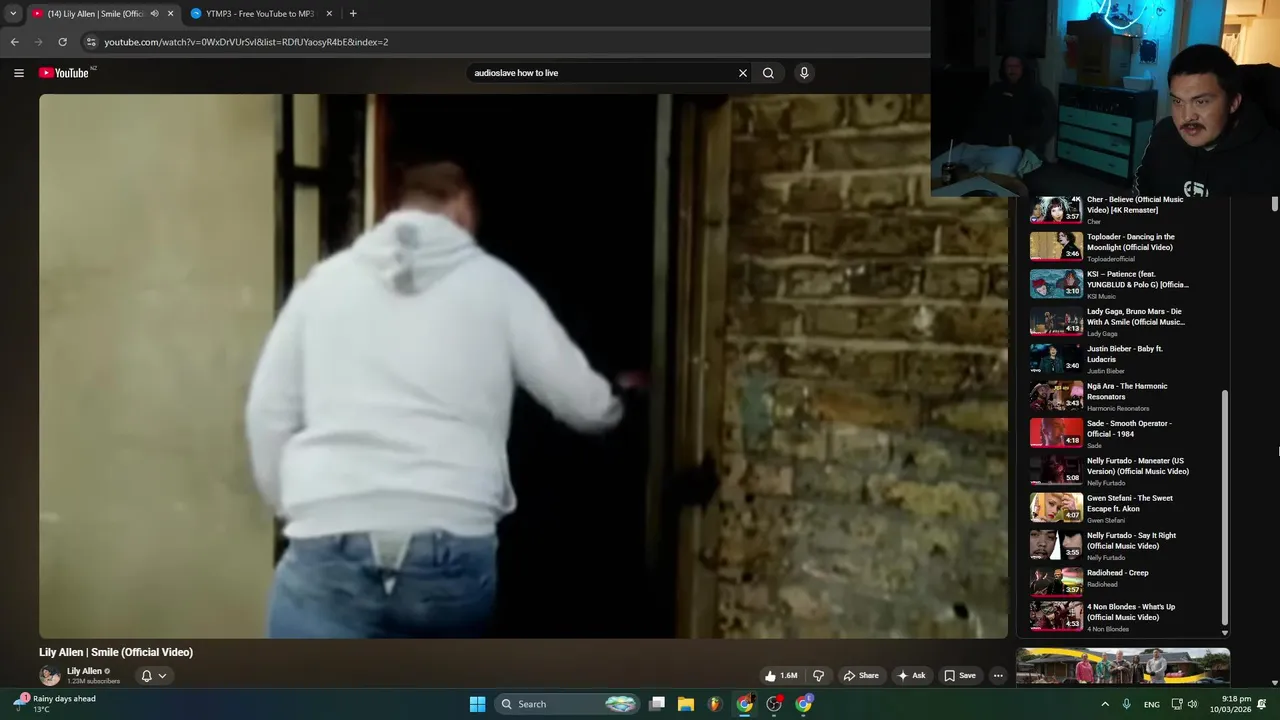
Task: Click the video title Lily Allen | Smile
Action: pos(116,652)
